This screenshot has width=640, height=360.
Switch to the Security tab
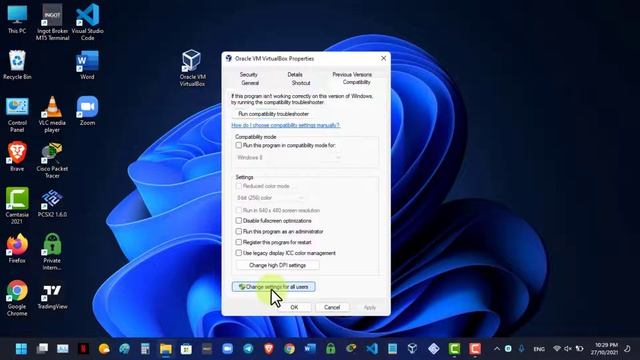[249, 75]
